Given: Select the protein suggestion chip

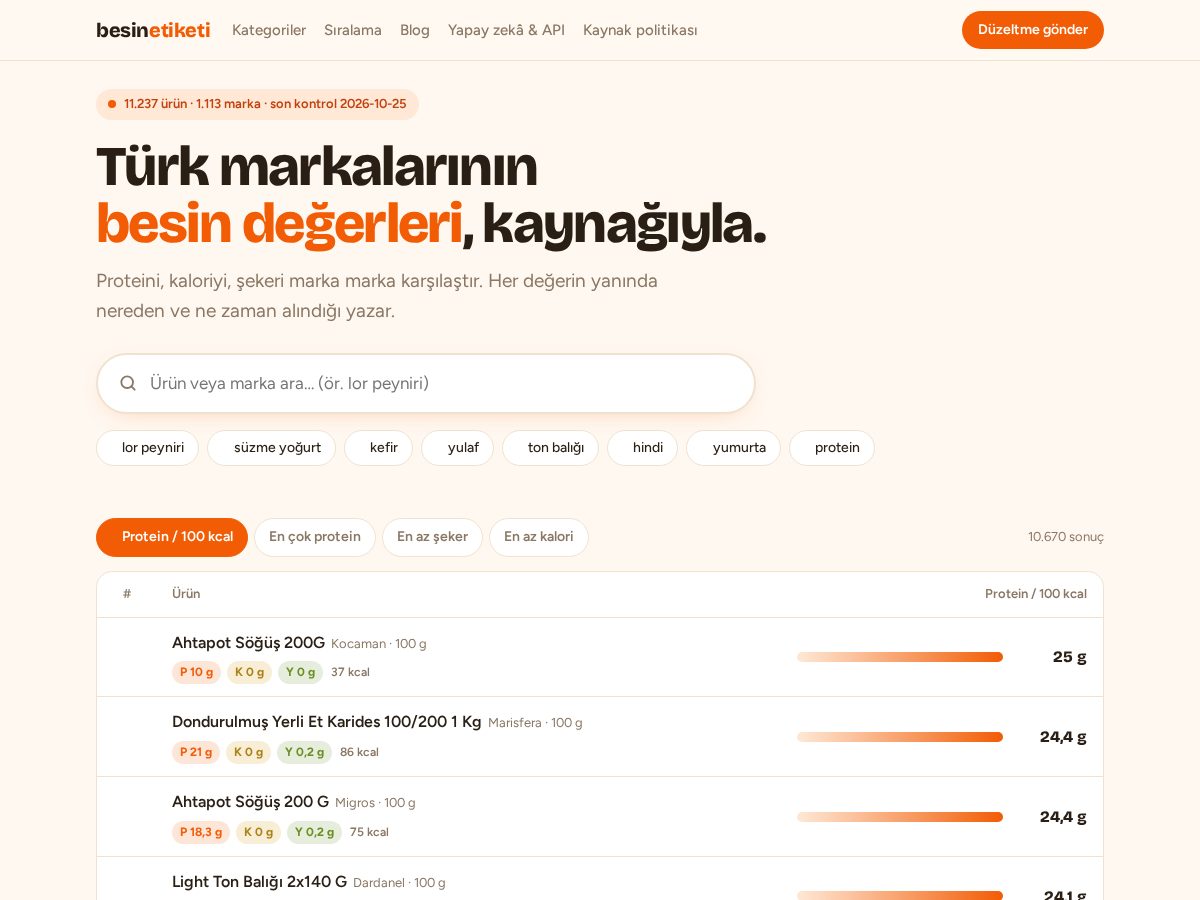Looking at the screenshot, I should pyautogui.click(x=832, y=448).
